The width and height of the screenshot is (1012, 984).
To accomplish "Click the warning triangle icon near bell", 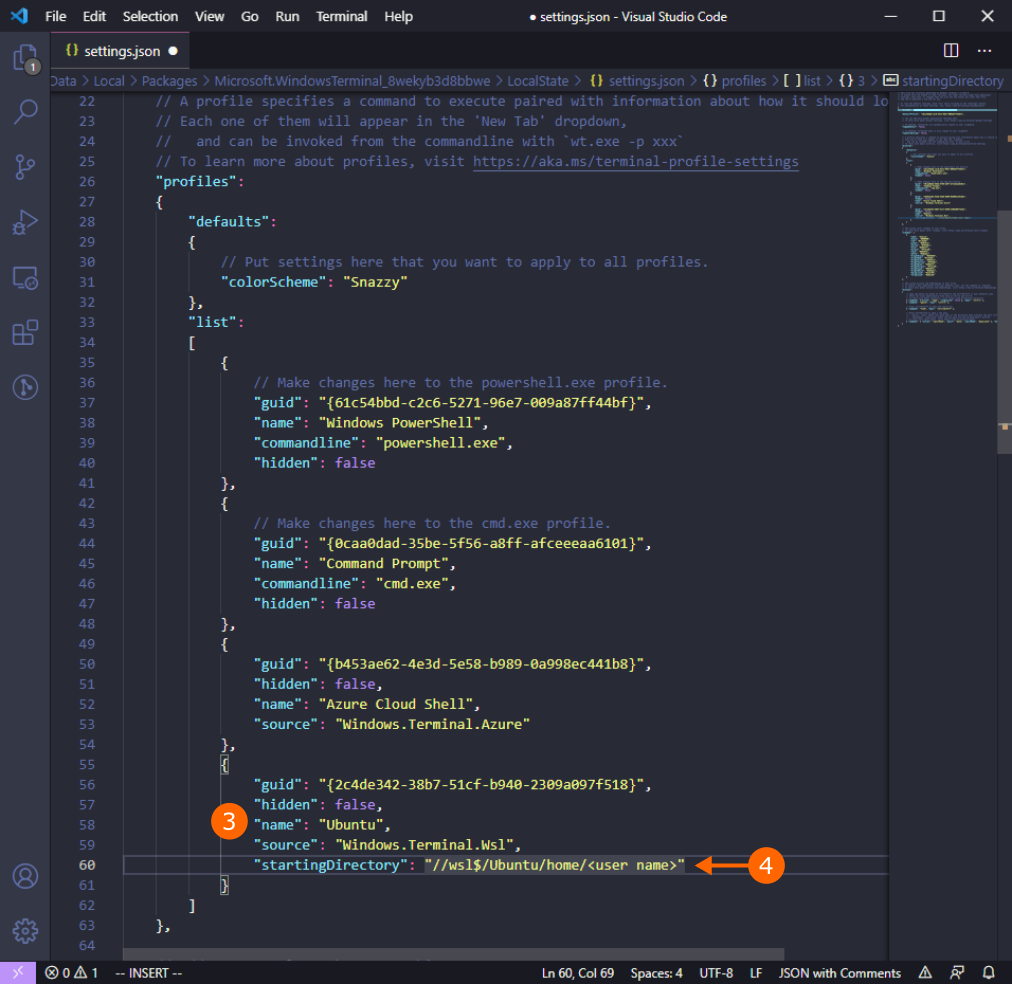I will click(925, 972).
